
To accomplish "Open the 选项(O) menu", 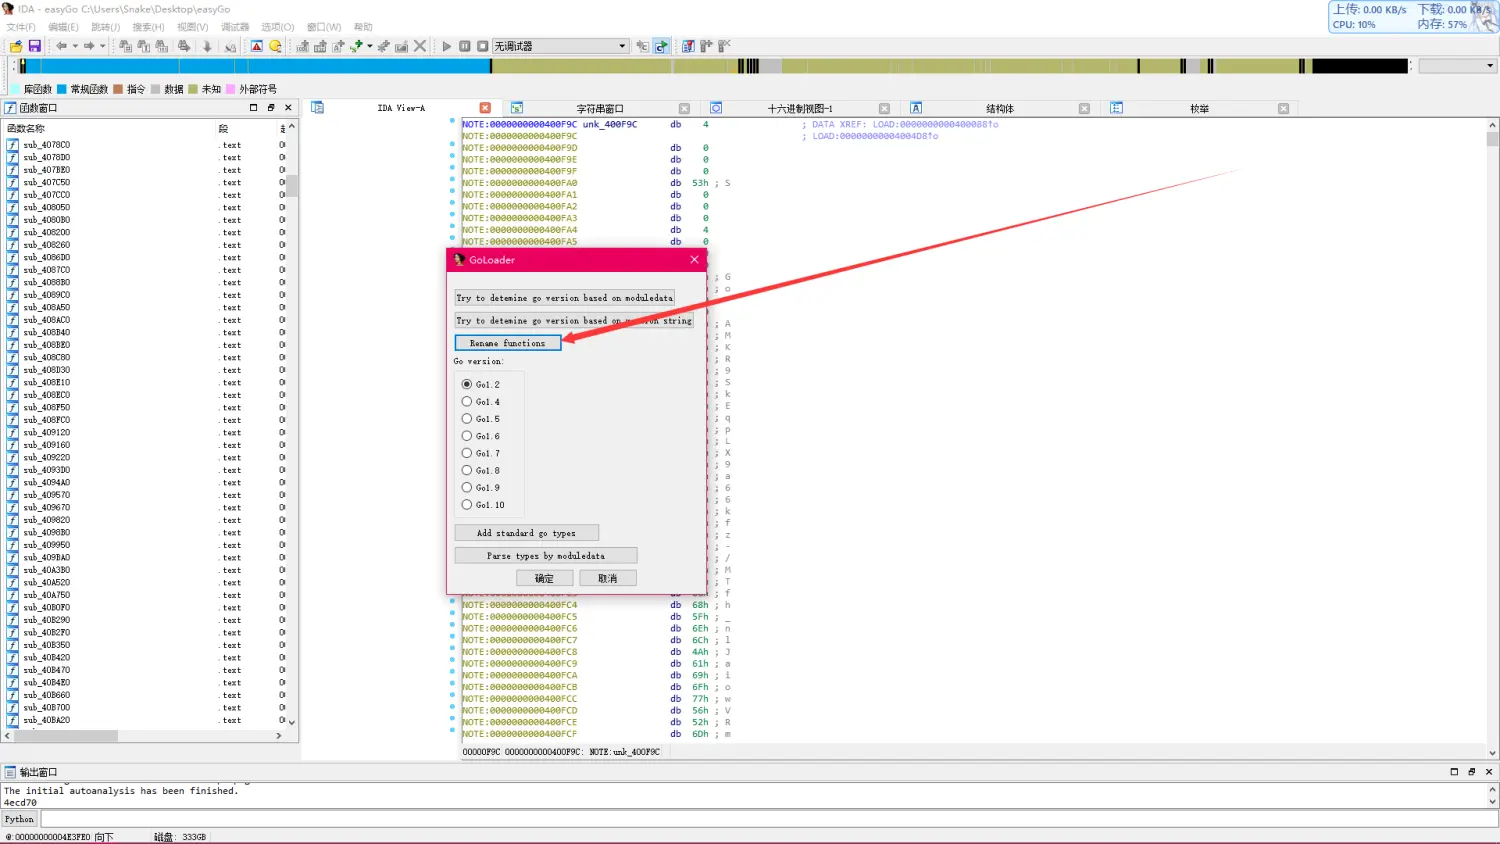I will point(278,27).
